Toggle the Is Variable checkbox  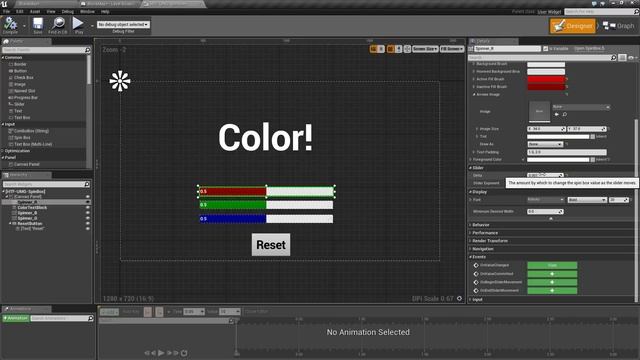[x=545, y=49]
